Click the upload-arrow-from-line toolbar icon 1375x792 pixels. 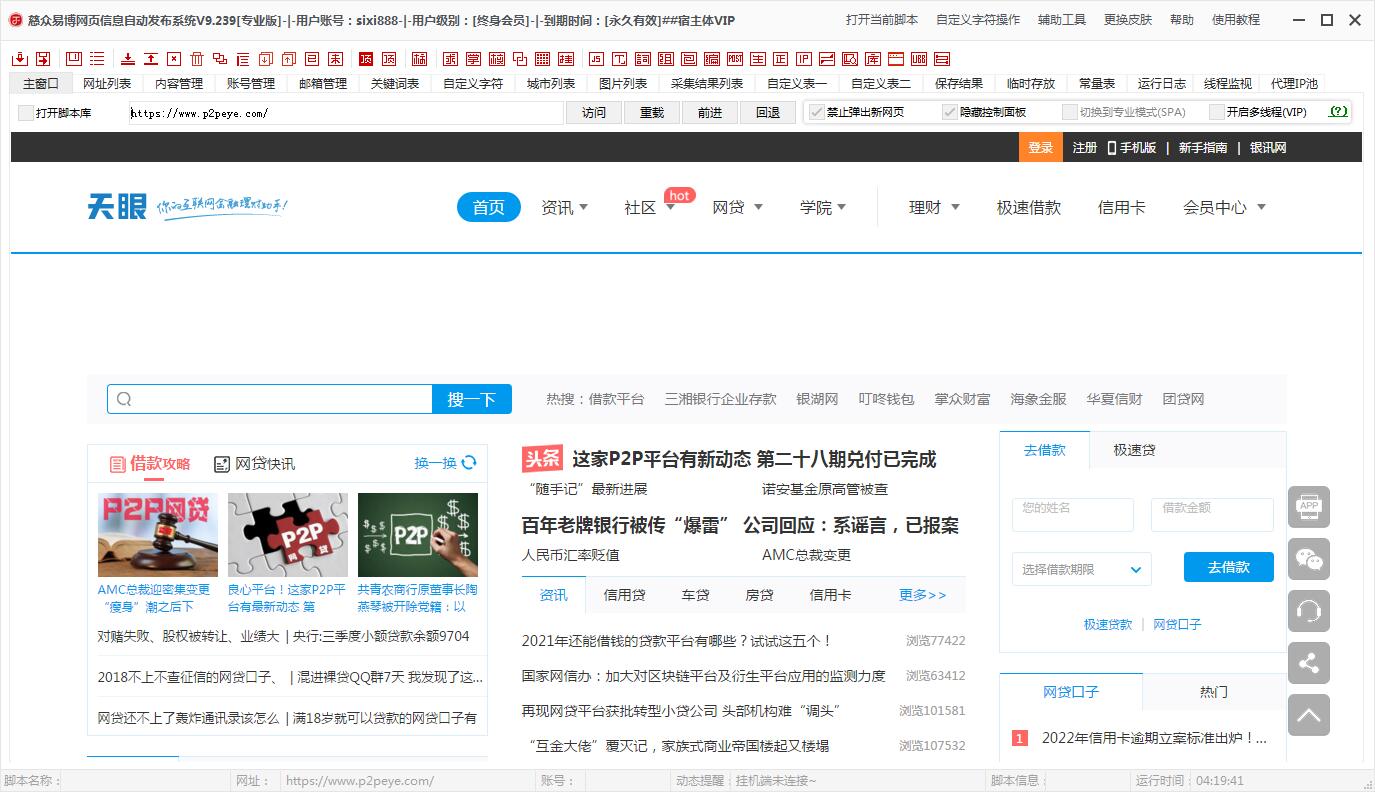pyautogui.click(x=151, y=59)
